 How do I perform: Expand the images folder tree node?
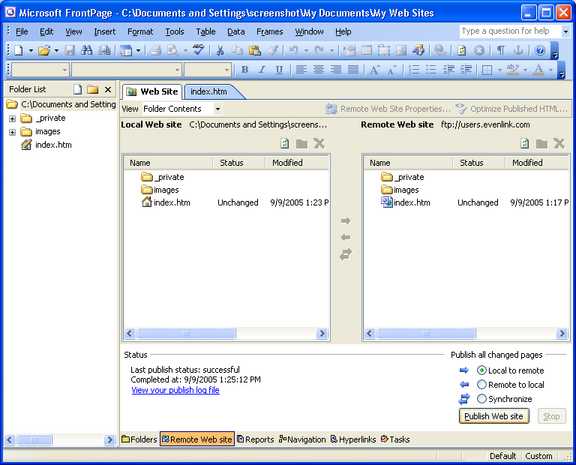point(12,132)
